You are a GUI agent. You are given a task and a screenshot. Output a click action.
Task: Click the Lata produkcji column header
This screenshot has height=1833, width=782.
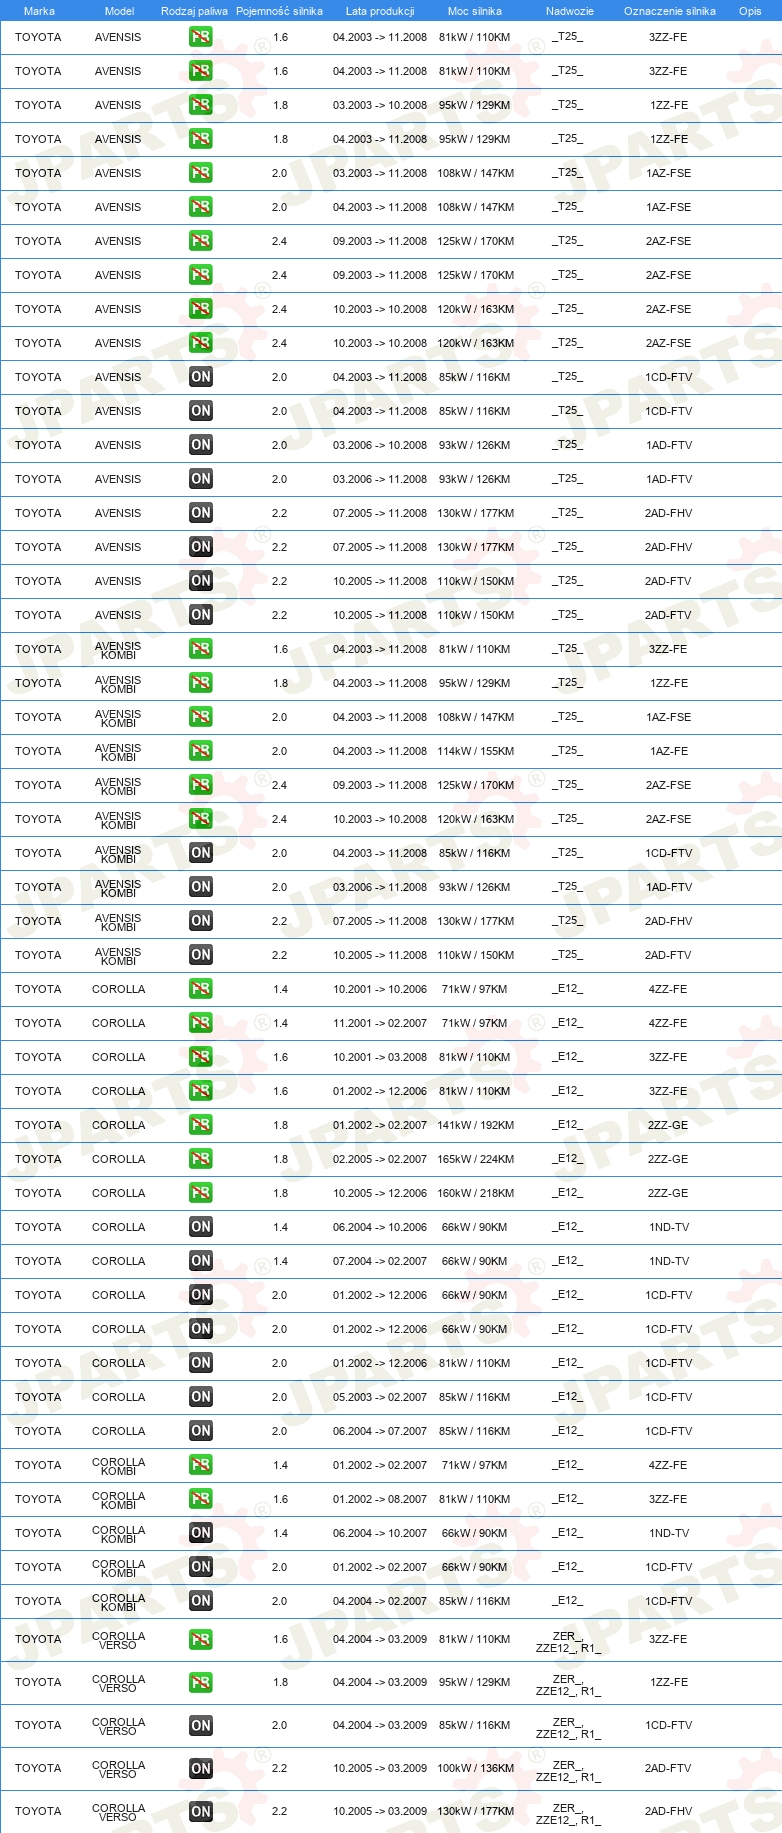[380, 11]
